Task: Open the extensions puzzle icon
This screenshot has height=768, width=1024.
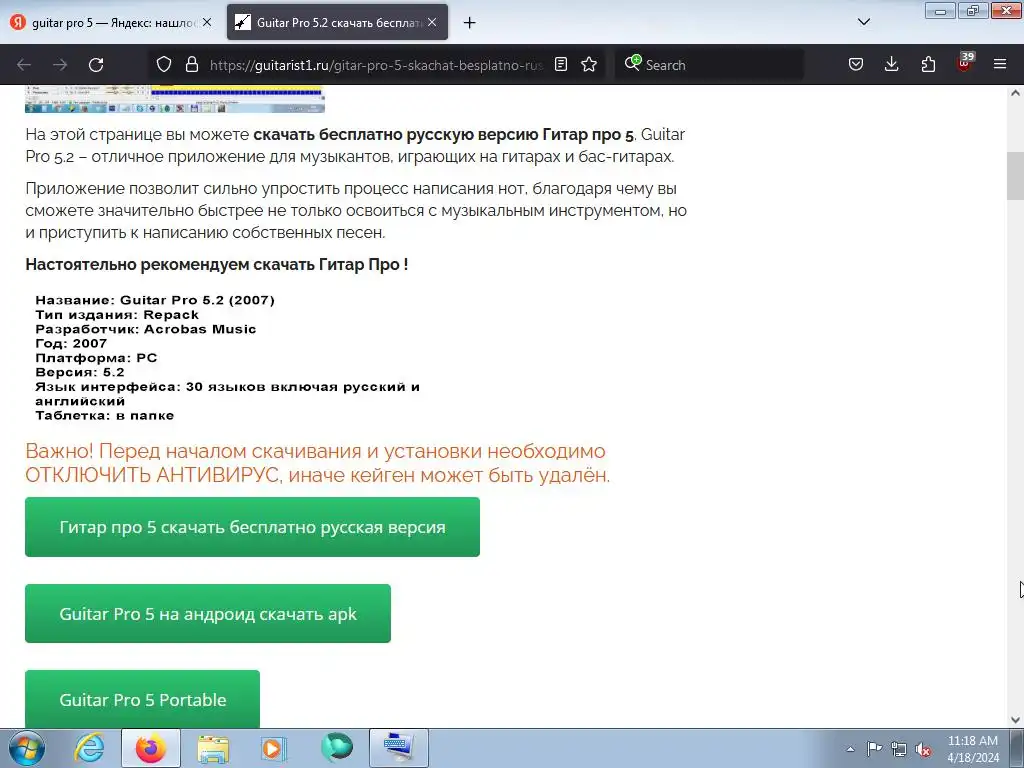Action: [928, 65]
